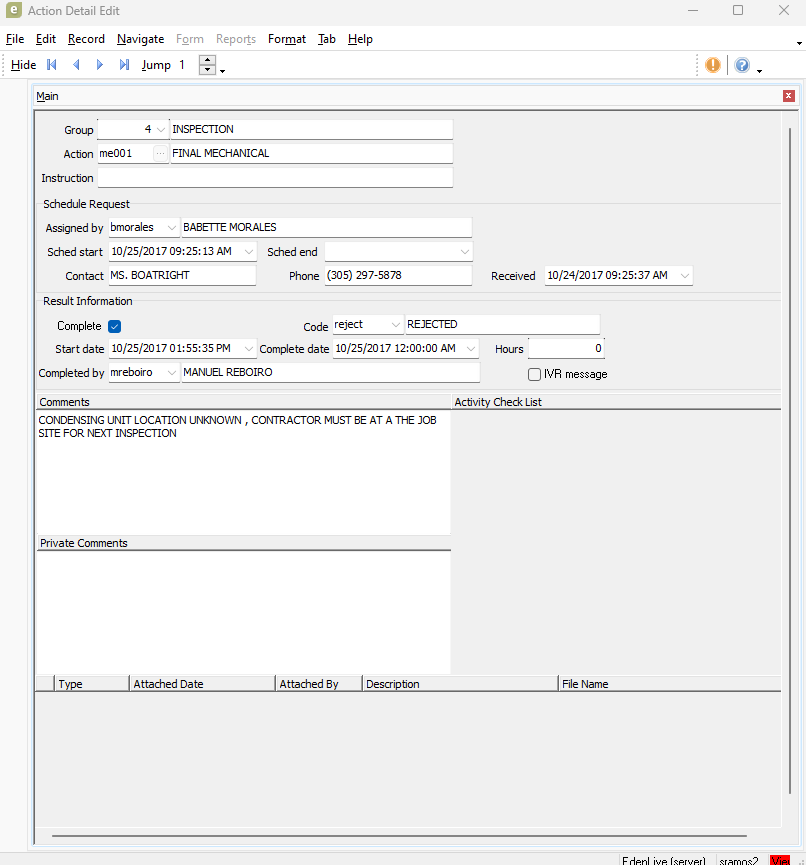Jump to last record icon

[x=124, y=65]
